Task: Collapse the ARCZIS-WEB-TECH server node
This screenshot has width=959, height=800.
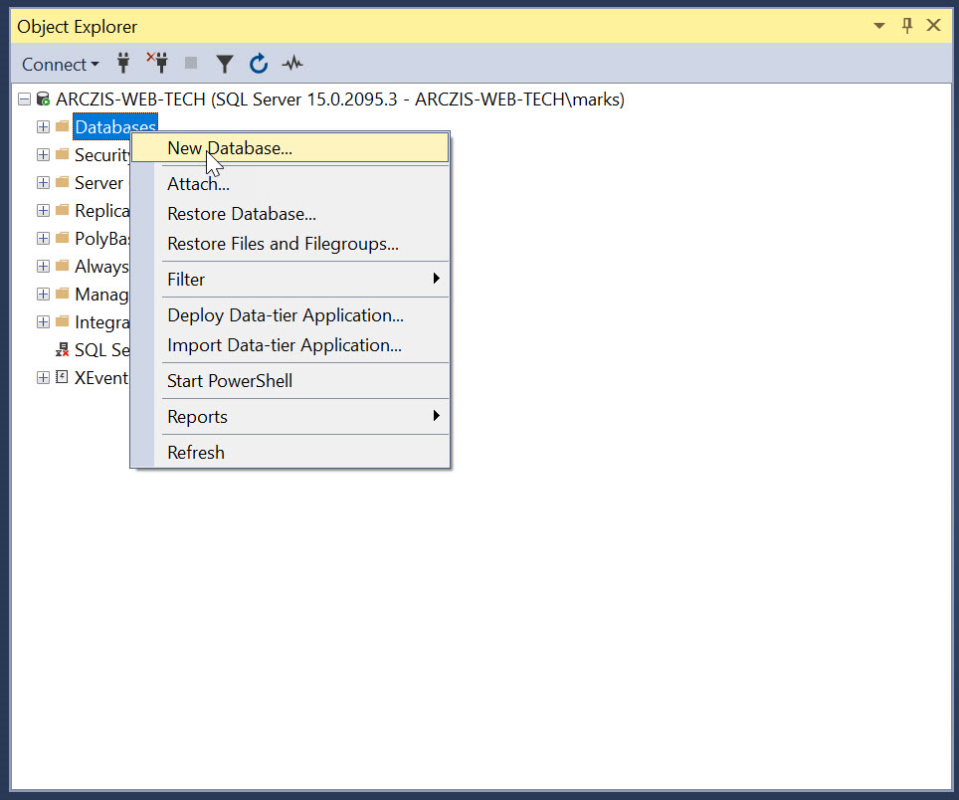Action: [24, 99]
